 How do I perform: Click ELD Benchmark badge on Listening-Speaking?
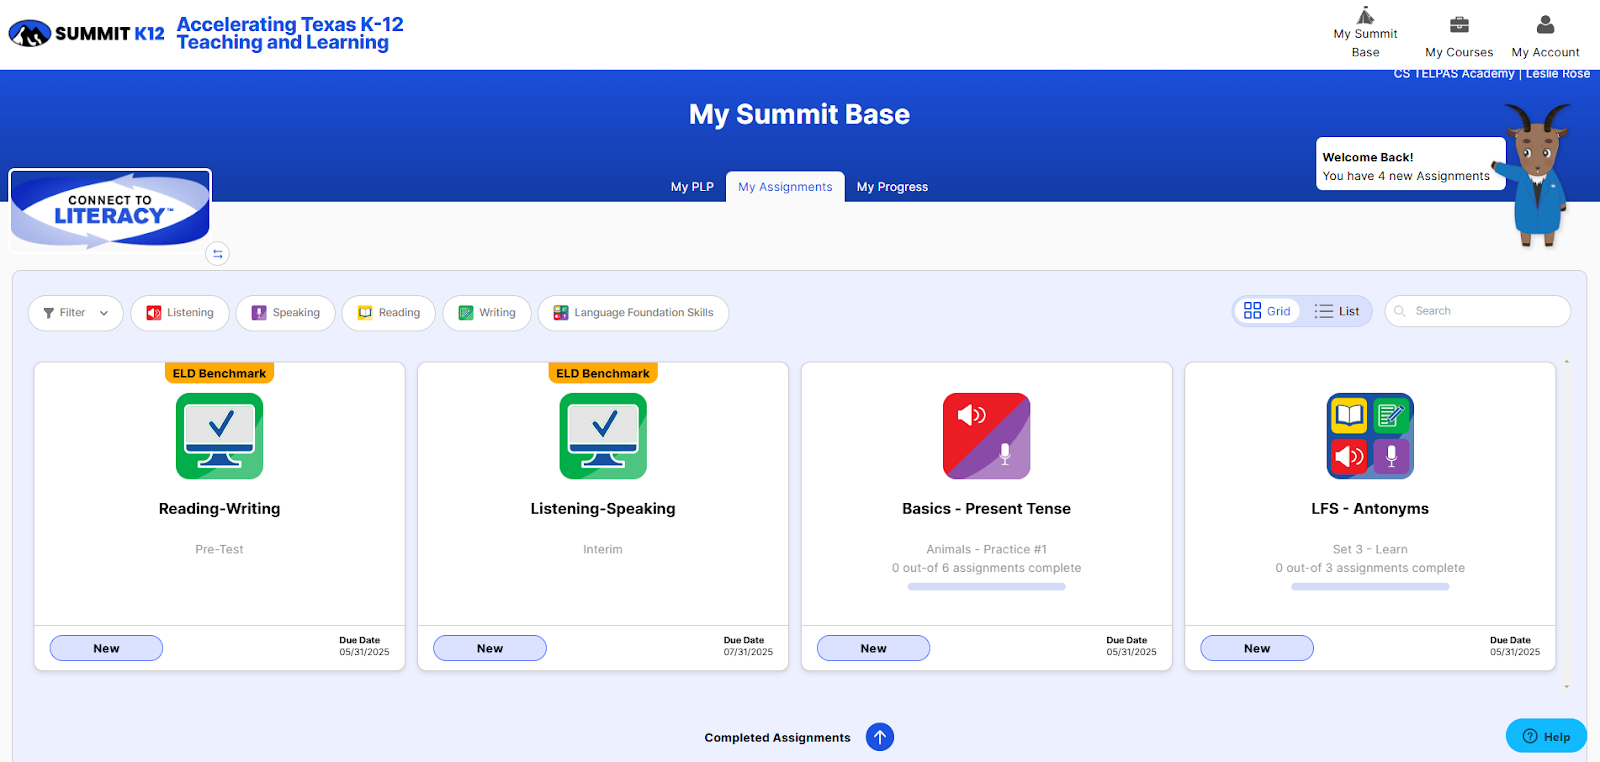603,373
